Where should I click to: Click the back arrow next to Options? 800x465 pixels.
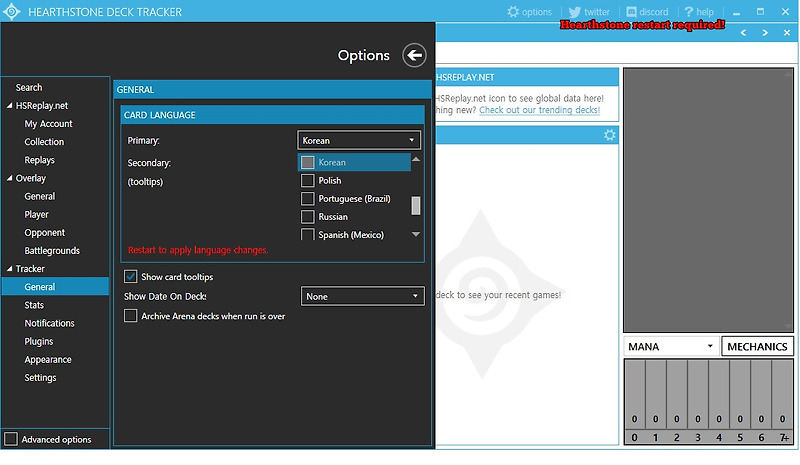click(x=414, y=55)
